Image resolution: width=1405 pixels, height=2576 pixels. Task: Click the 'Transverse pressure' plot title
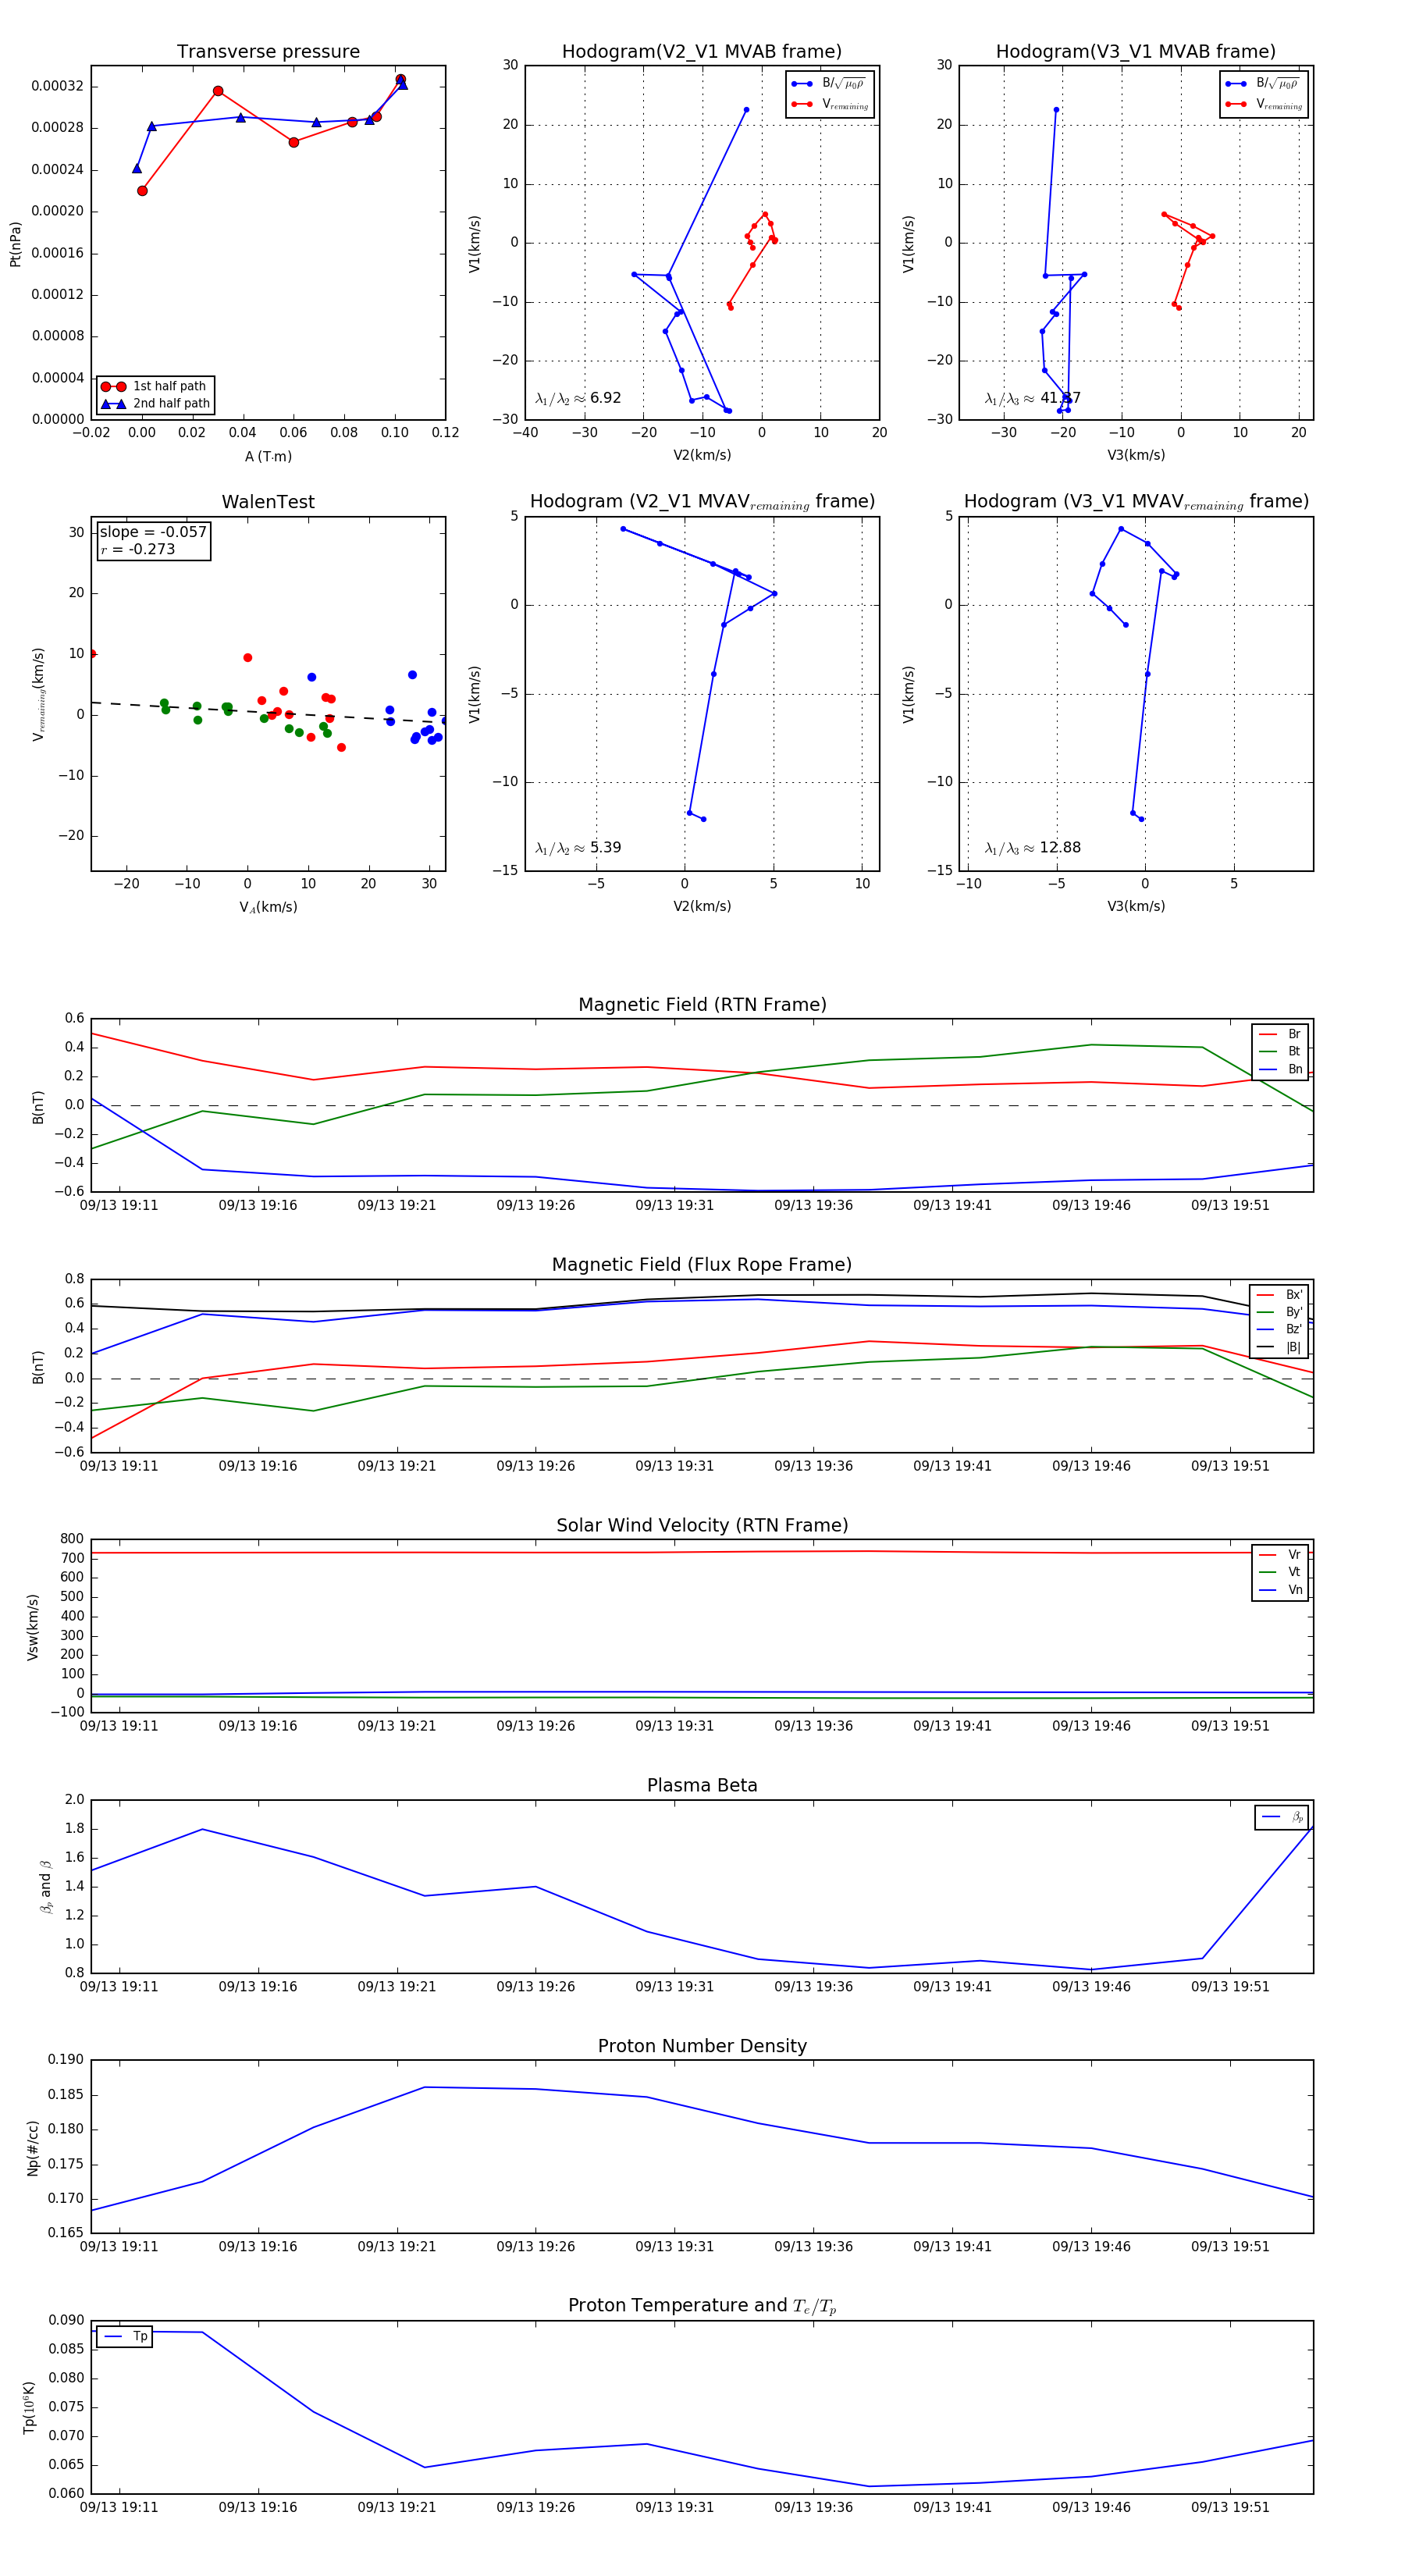click(x=268, y=52)
